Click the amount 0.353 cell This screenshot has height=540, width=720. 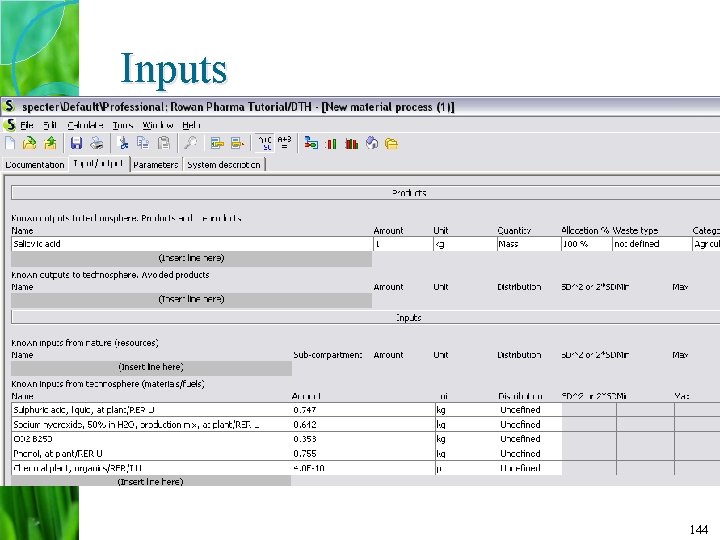(x=363, y=439)
